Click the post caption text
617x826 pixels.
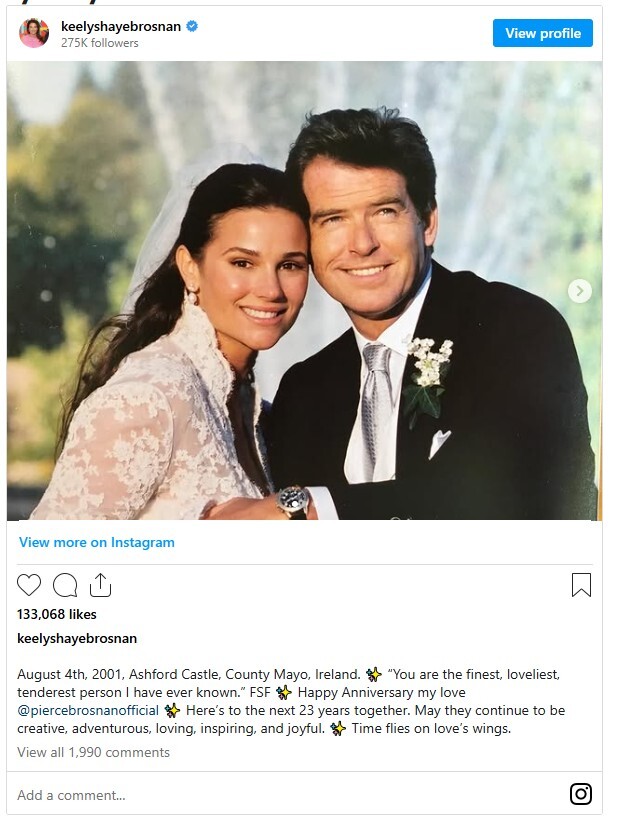[291, 701]
